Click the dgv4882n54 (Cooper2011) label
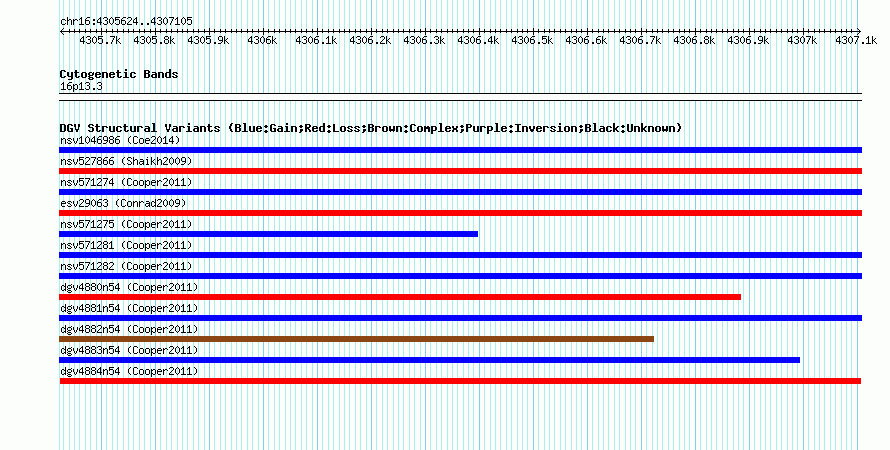Viewport: 890px width, 450px height. [x=129, y=329]
